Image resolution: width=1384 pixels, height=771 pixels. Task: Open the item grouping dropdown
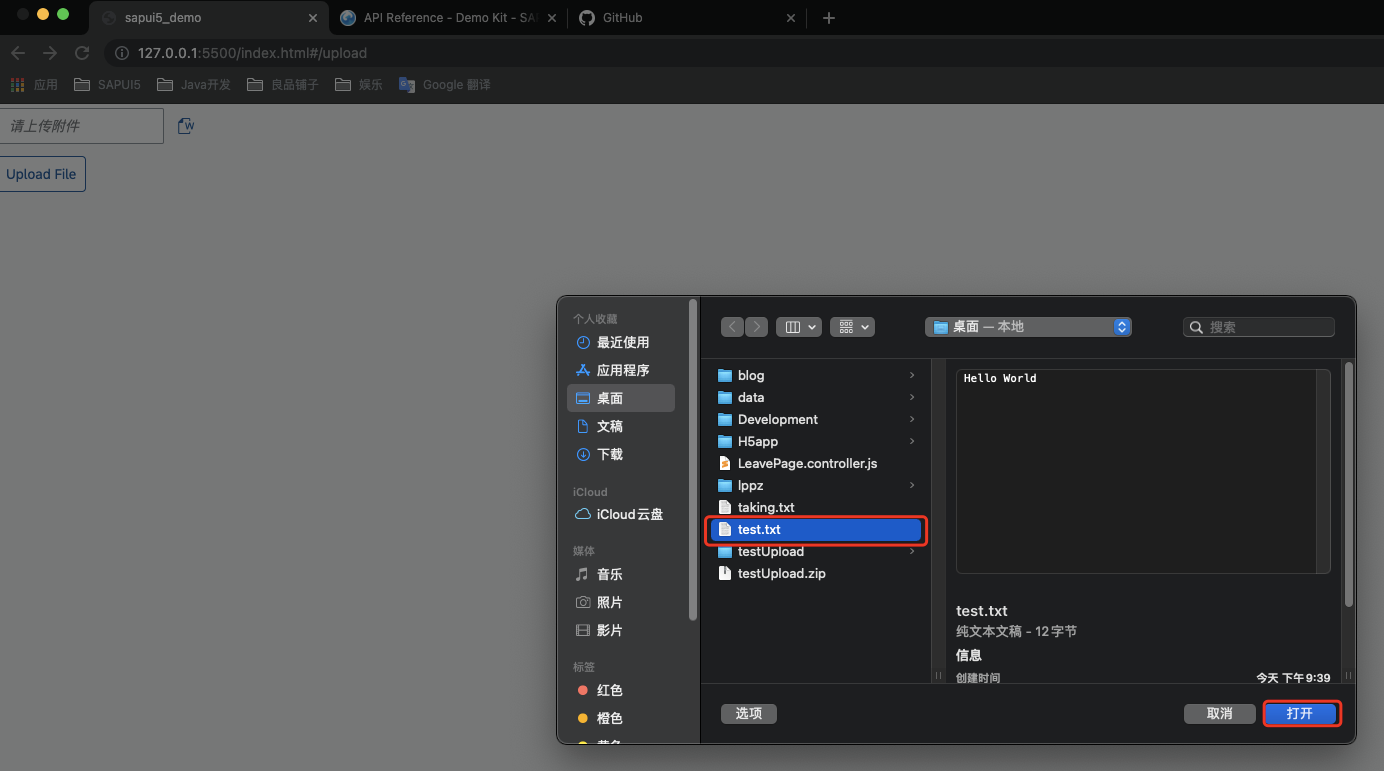853,327
